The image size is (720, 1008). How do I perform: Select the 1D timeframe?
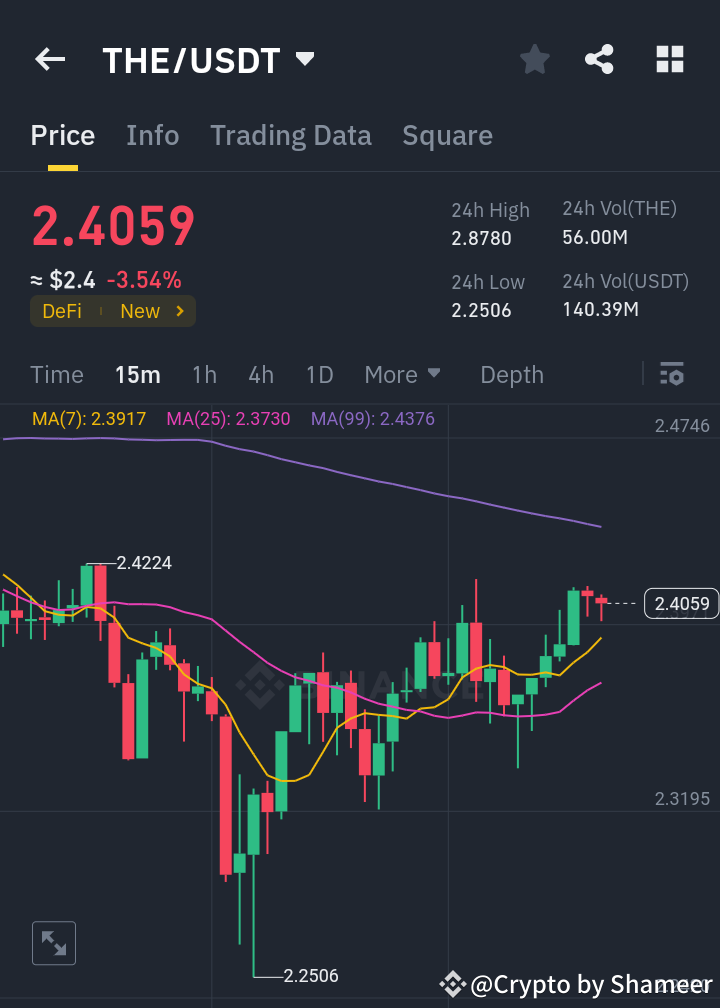point(319,374)
